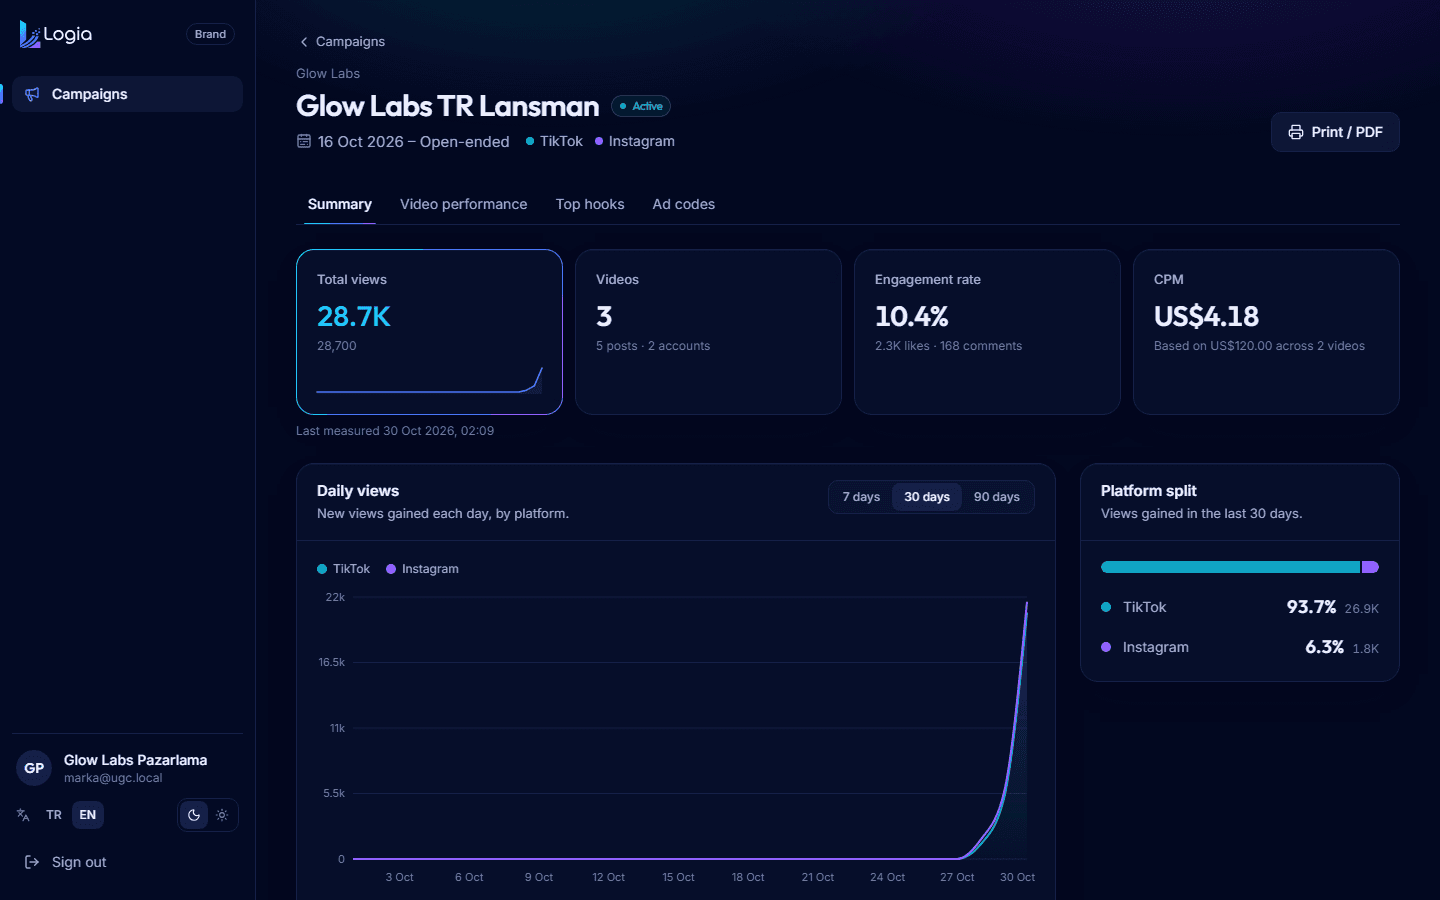Viewport: 1440px width, 900px height.
Task: Click the Videos stat card
Action: pos(708,332)
